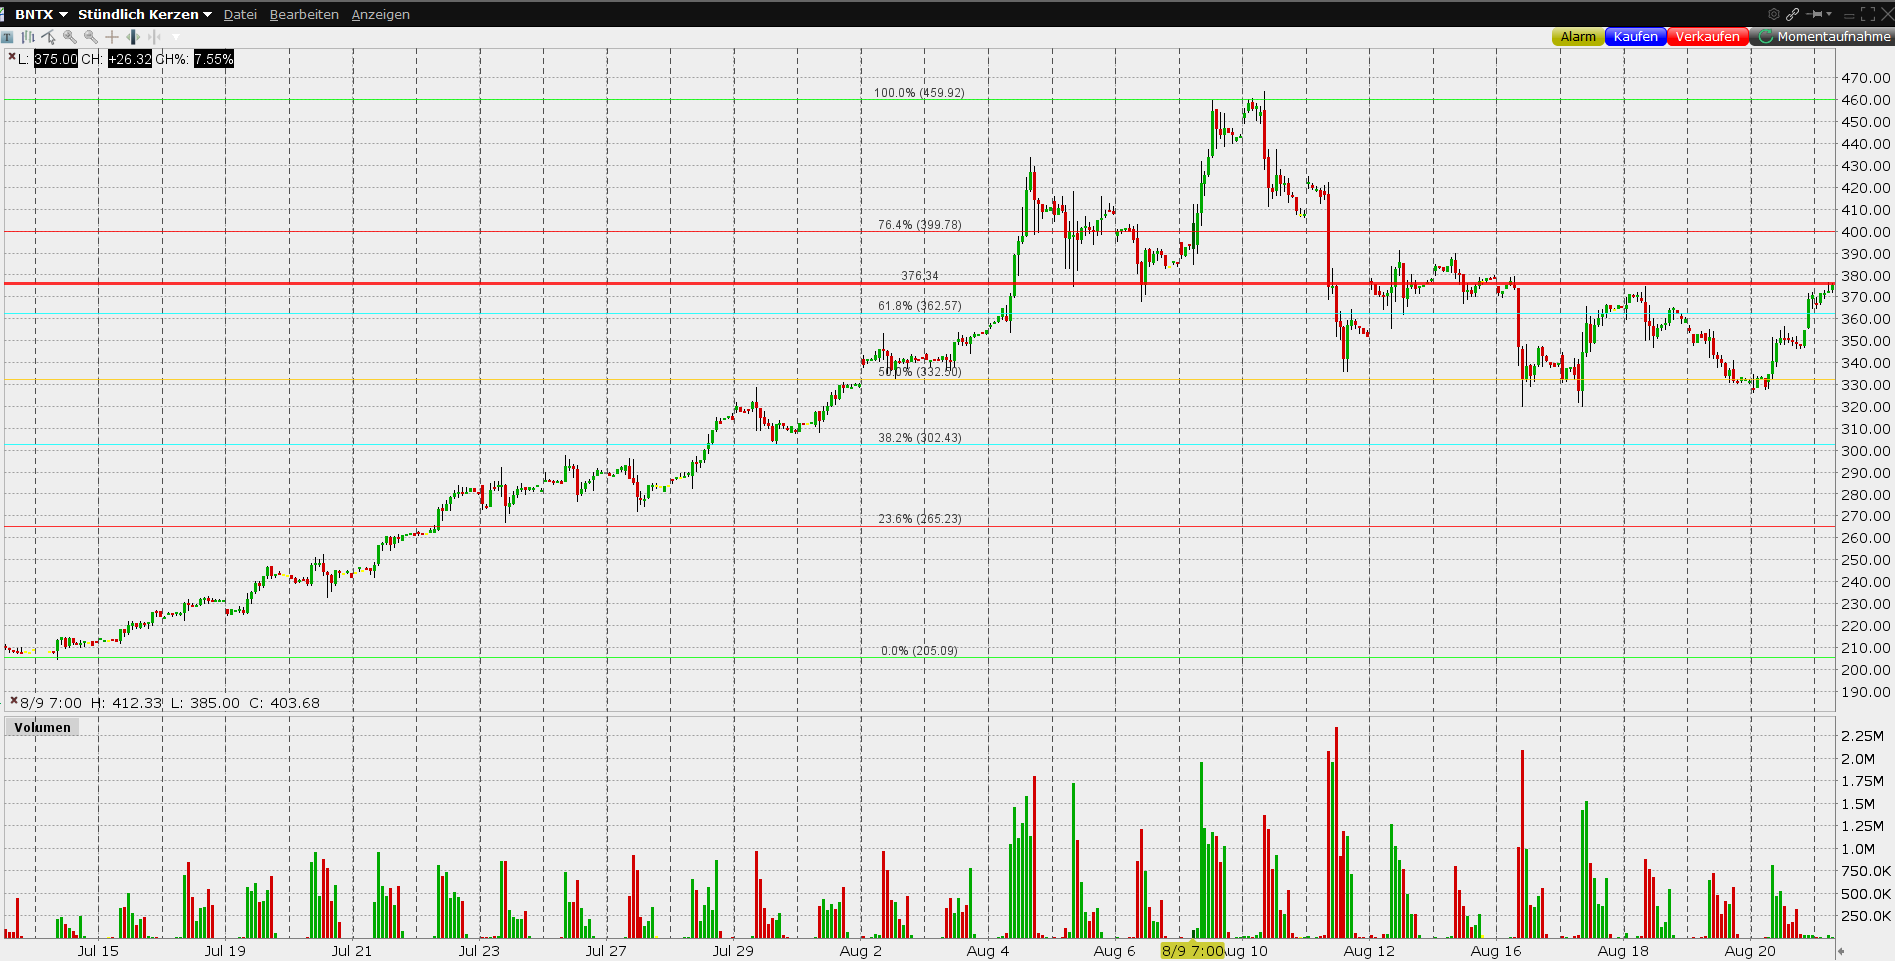Click the 470.00 price axis label

1866,78
